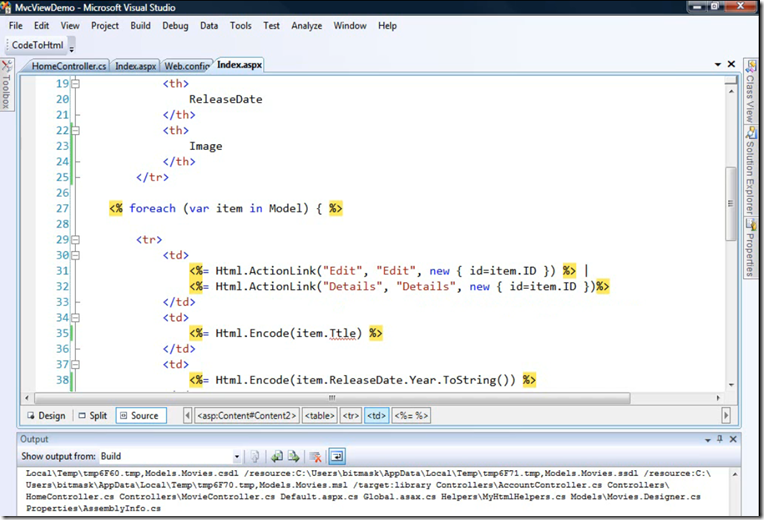This screenshot has height=520, width=764.
Task: Open the Edit menu
Action: point(41,26)
